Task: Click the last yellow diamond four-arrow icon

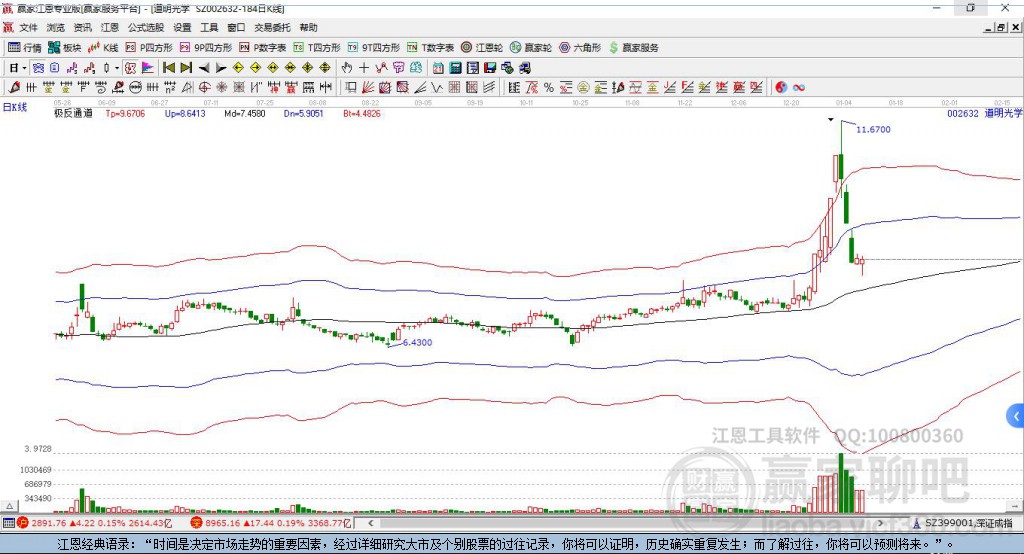Action: [x=325, y=68]
